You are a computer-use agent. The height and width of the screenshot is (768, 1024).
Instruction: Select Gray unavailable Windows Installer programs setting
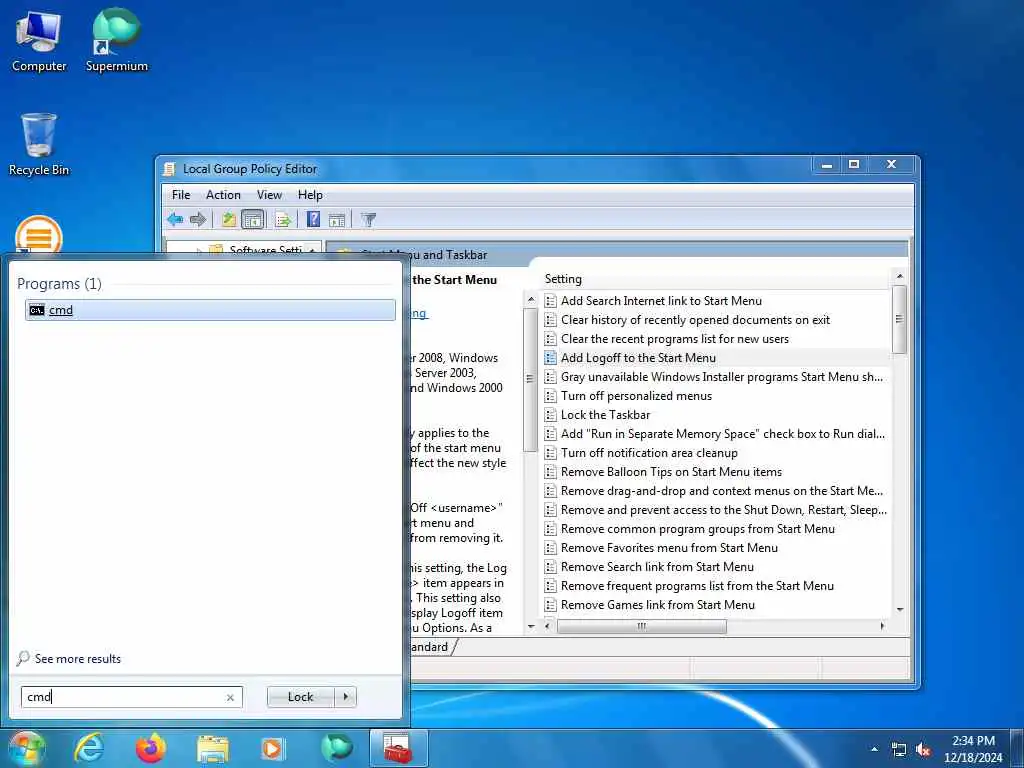pos(721,377)
